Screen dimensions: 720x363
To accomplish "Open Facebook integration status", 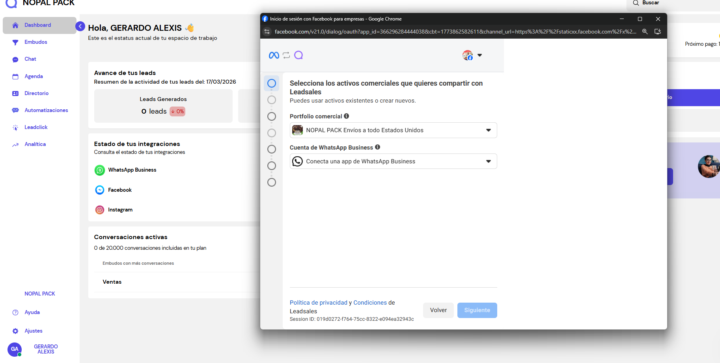I will (120, 190).
